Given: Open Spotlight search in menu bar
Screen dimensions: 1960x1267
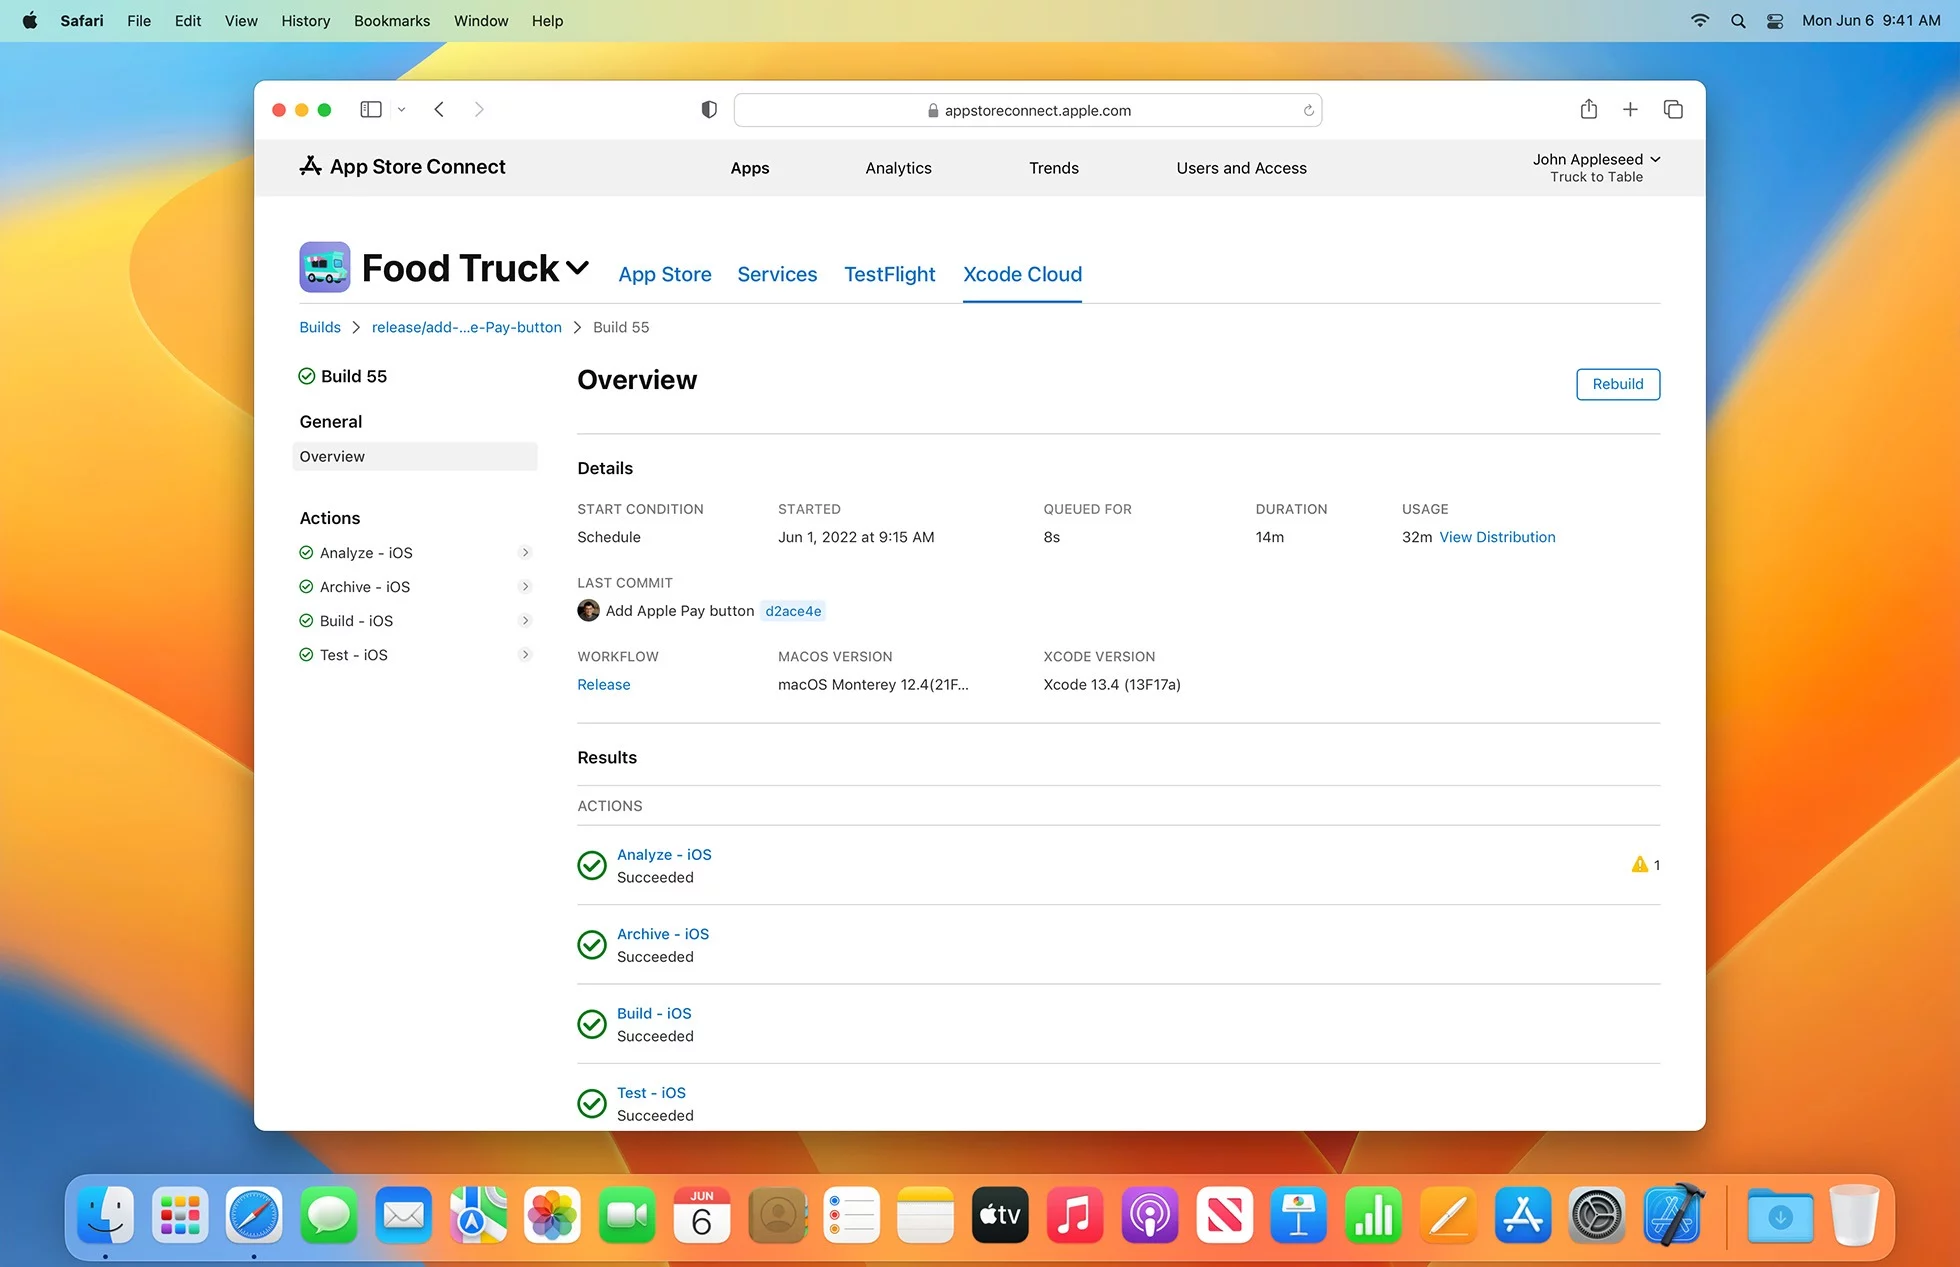Looking at the screenshot, I should [1738, 20].
